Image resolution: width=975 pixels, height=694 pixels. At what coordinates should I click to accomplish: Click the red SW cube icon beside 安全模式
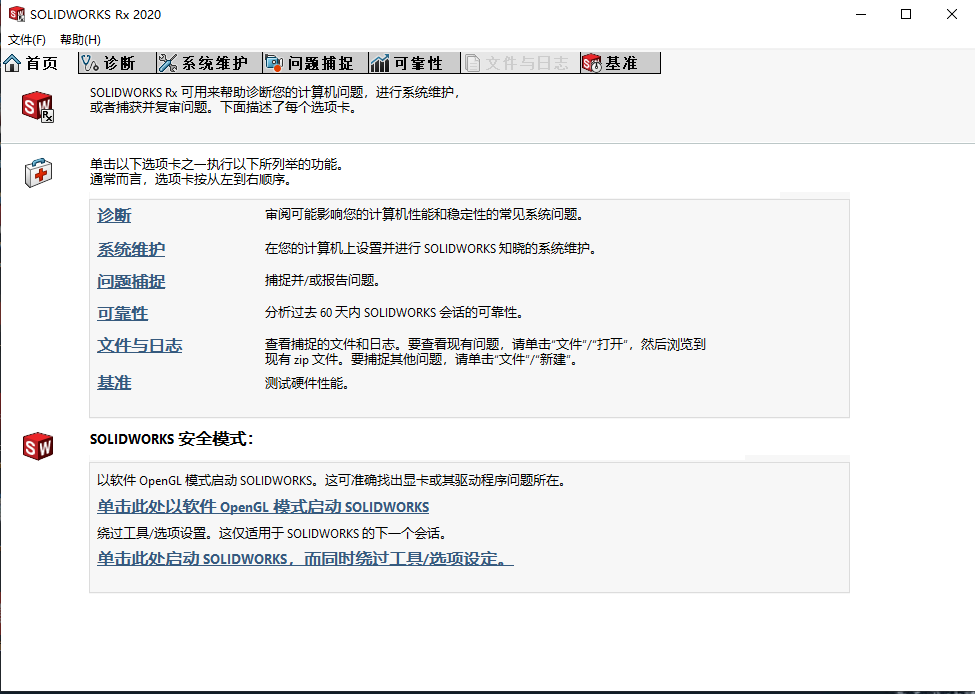pyautogui.click(x=38, y=446)
